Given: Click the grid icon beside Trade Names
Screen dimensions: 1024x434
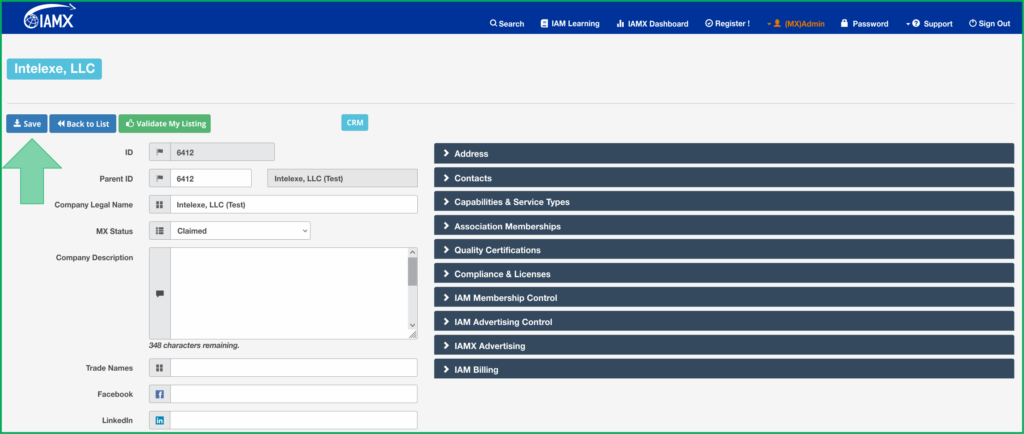Looking at the screenshot, I should coord(159,367).
